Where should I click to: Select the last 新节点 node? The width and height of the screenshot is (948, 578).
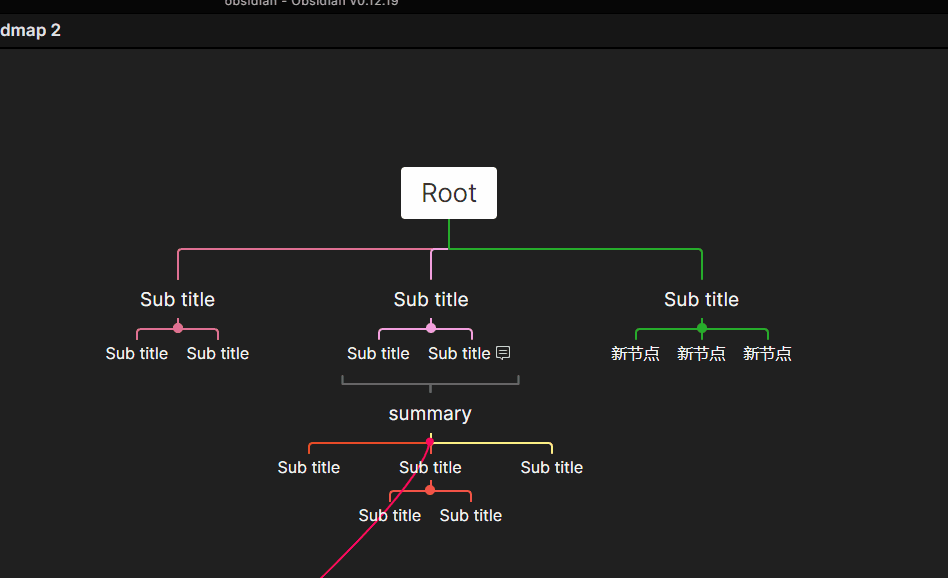[767, 353]
